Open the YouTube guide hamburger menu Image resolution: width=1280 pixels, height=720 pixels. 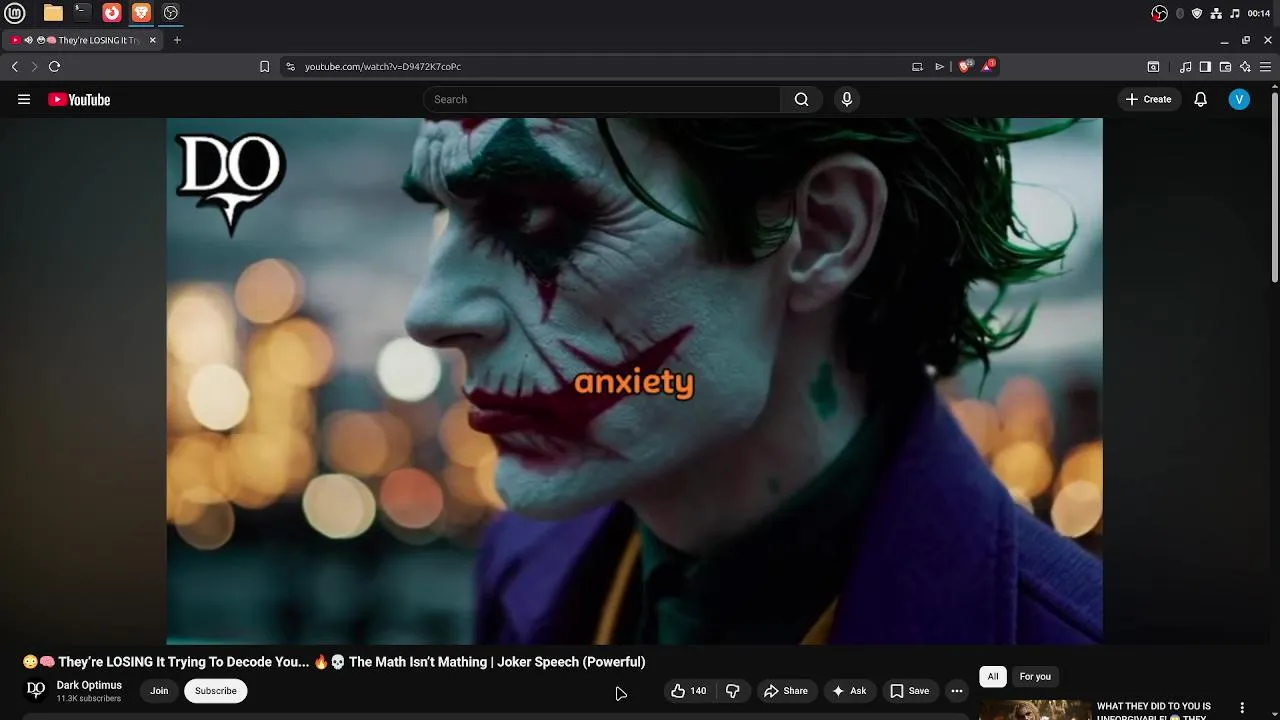coord(24,99)
